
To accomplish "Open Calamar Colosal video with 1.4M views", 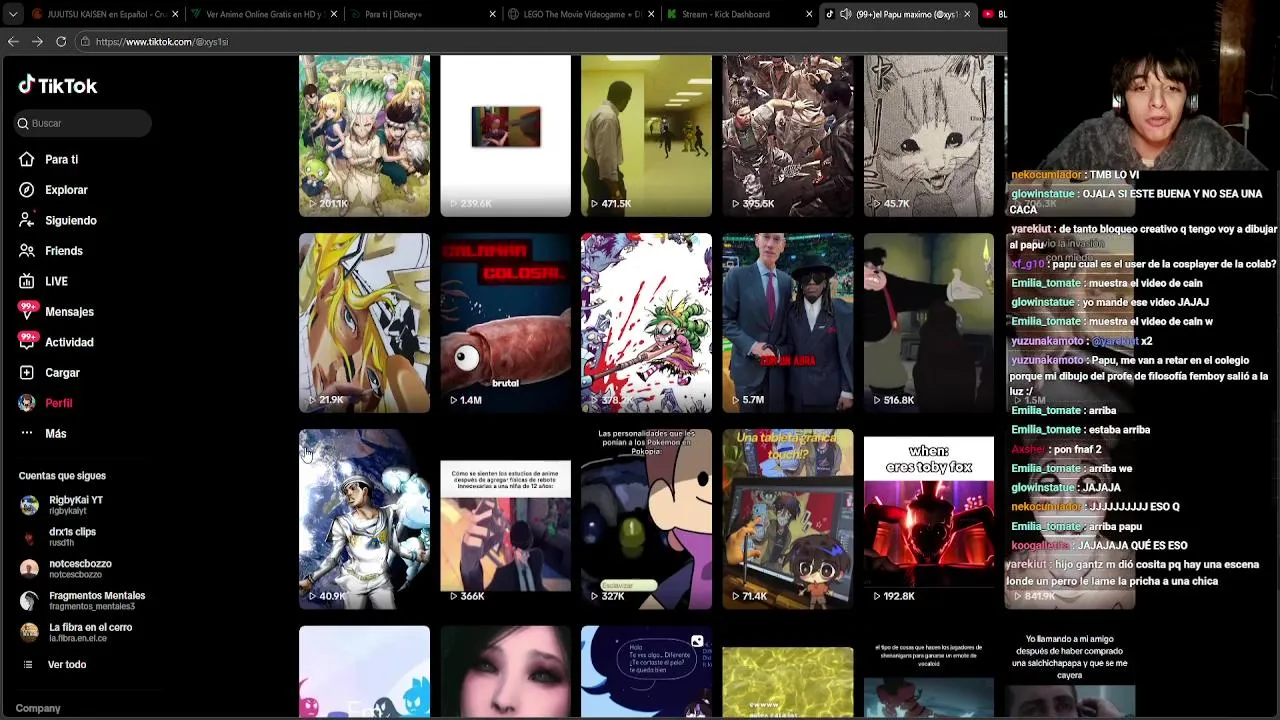I will tap(505, 323).
